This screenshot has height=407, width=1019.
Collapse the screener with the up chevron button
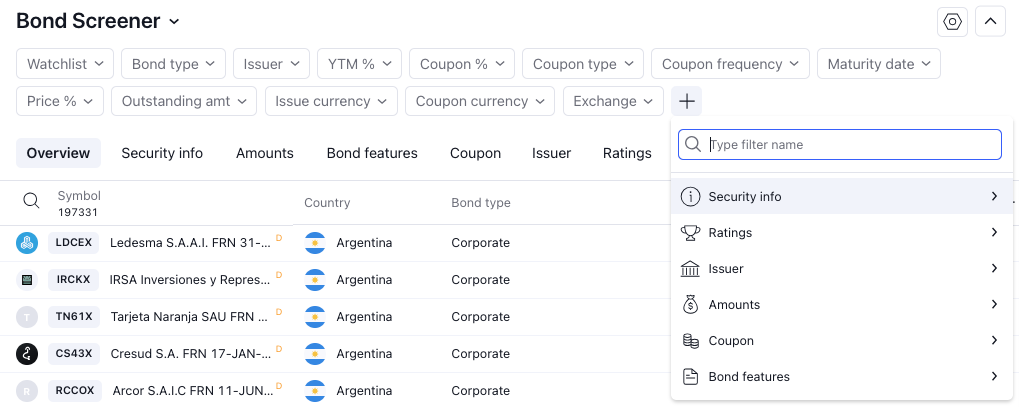990,22
